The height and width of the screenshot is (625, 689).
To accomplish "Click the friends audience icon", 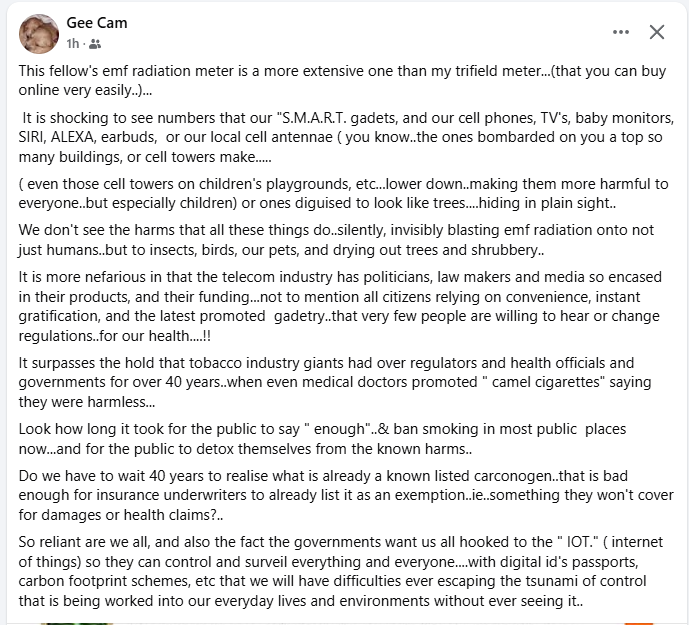I will pyautogui.click(x=95, y=44).
